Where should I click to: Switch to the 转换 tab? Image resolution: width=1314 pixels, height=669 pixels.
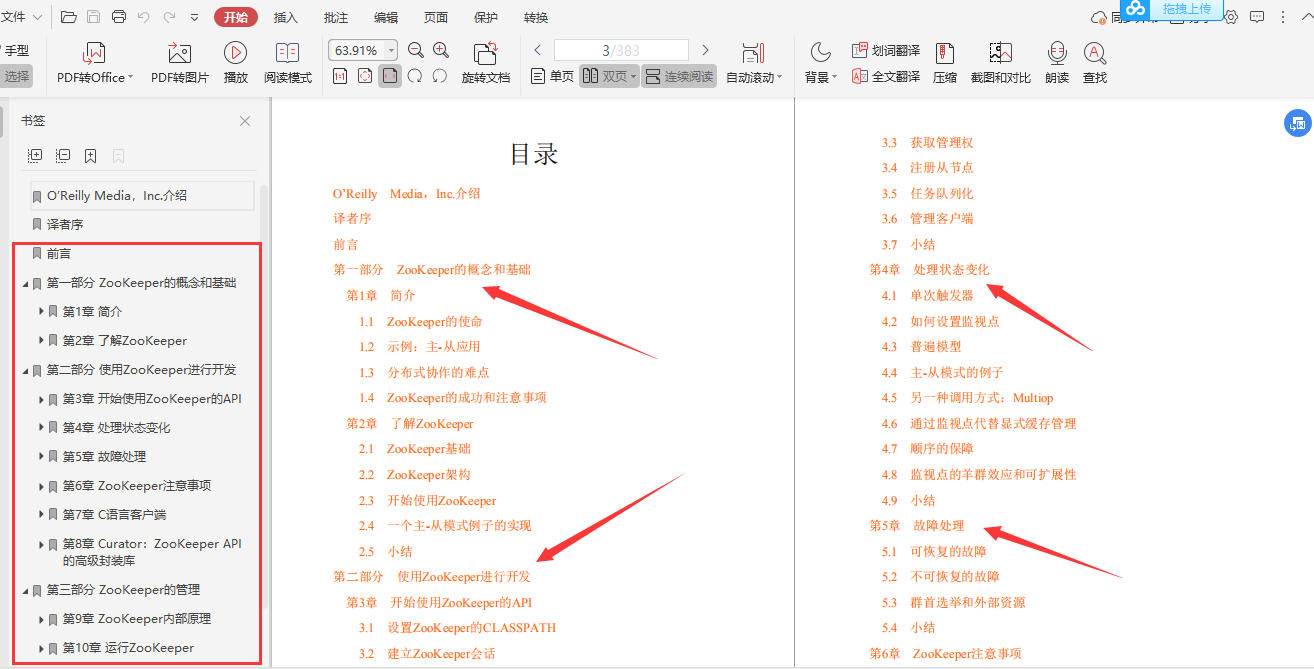pos(536,17)
